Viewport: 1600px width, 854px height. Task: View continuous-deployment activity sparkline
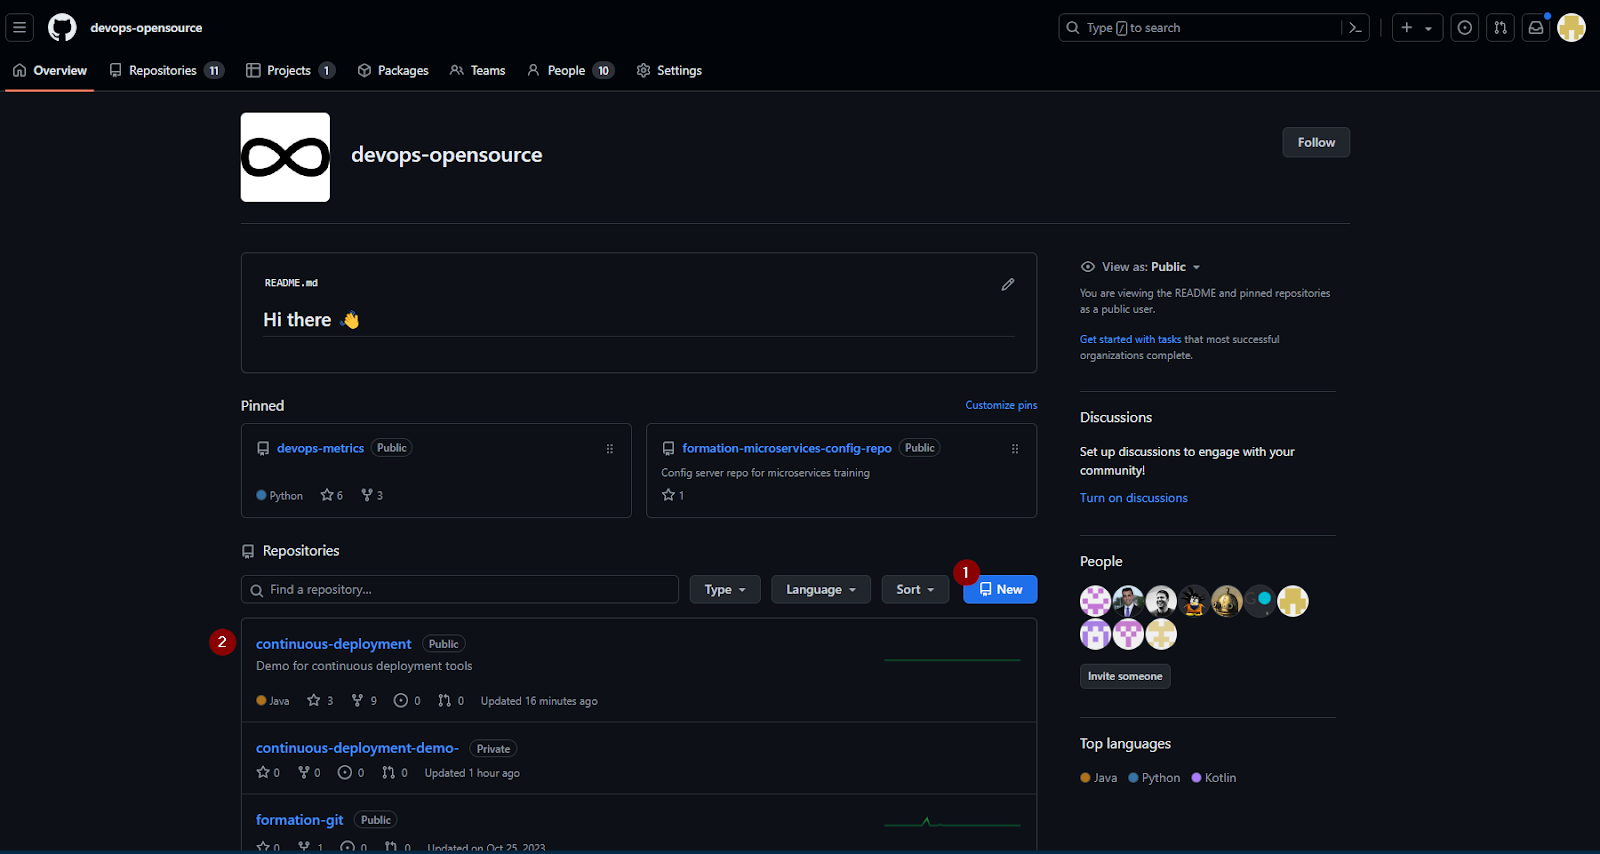pos(952,660)
